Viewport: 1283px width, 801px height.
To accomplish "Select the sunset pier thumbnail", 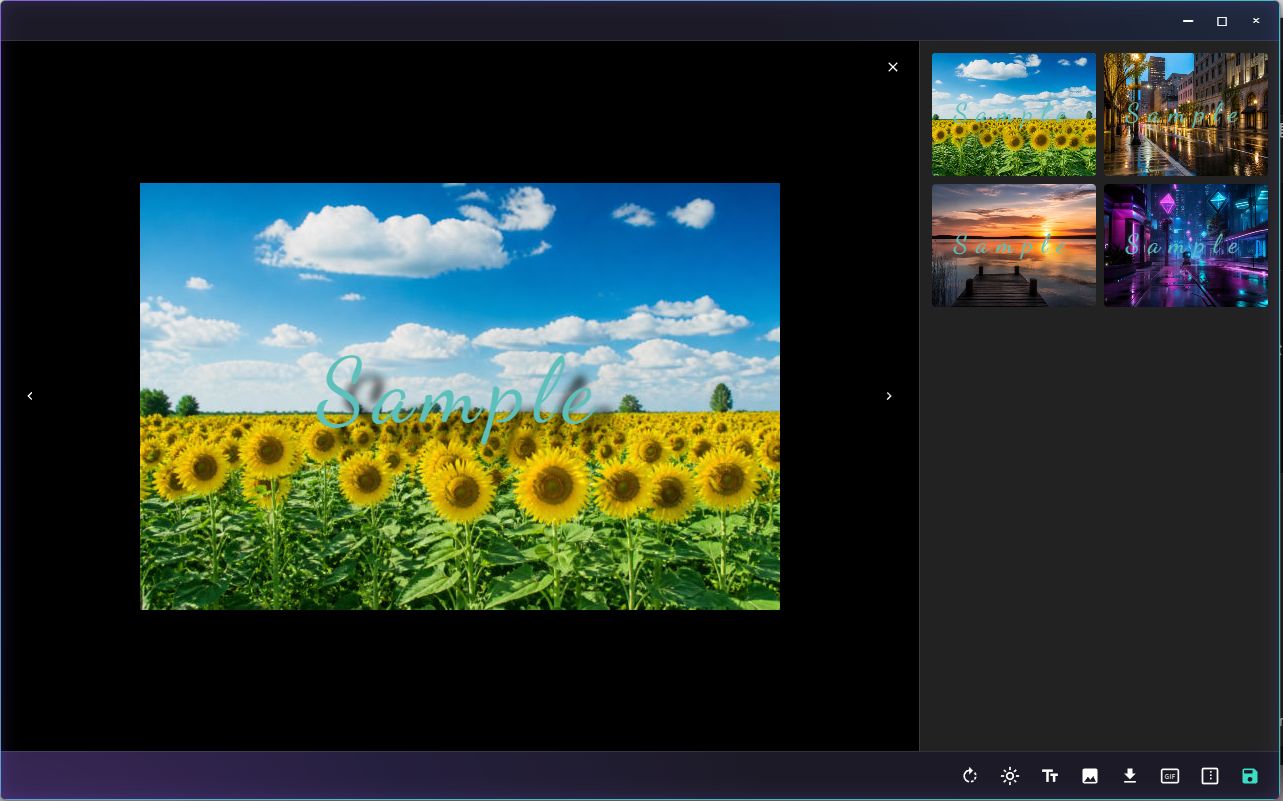I will click(x=1014, y=245).
